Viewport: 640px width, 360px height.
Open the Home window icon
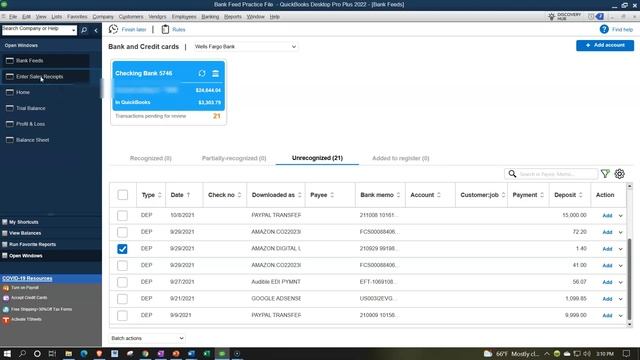pyautogui.click(x=10, y=92)
